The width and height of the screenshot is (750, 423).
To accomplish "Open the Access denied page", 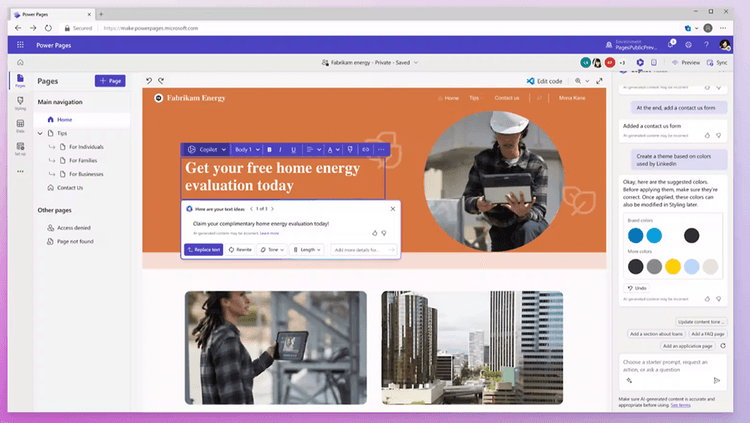I will click(69, 228).
